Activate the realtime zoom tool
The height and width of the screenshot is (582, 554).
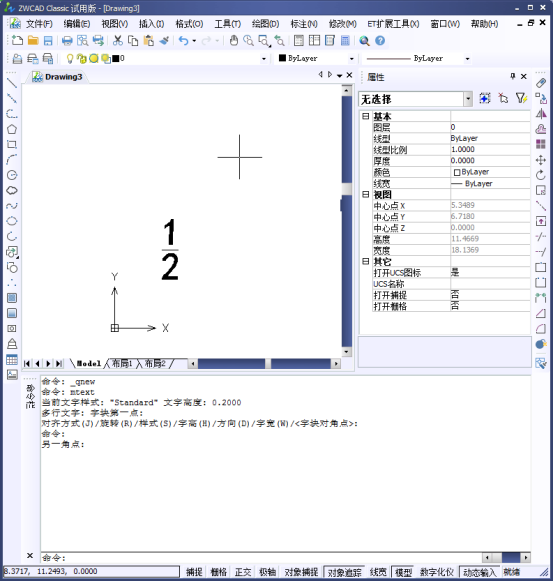pos(248,40)
